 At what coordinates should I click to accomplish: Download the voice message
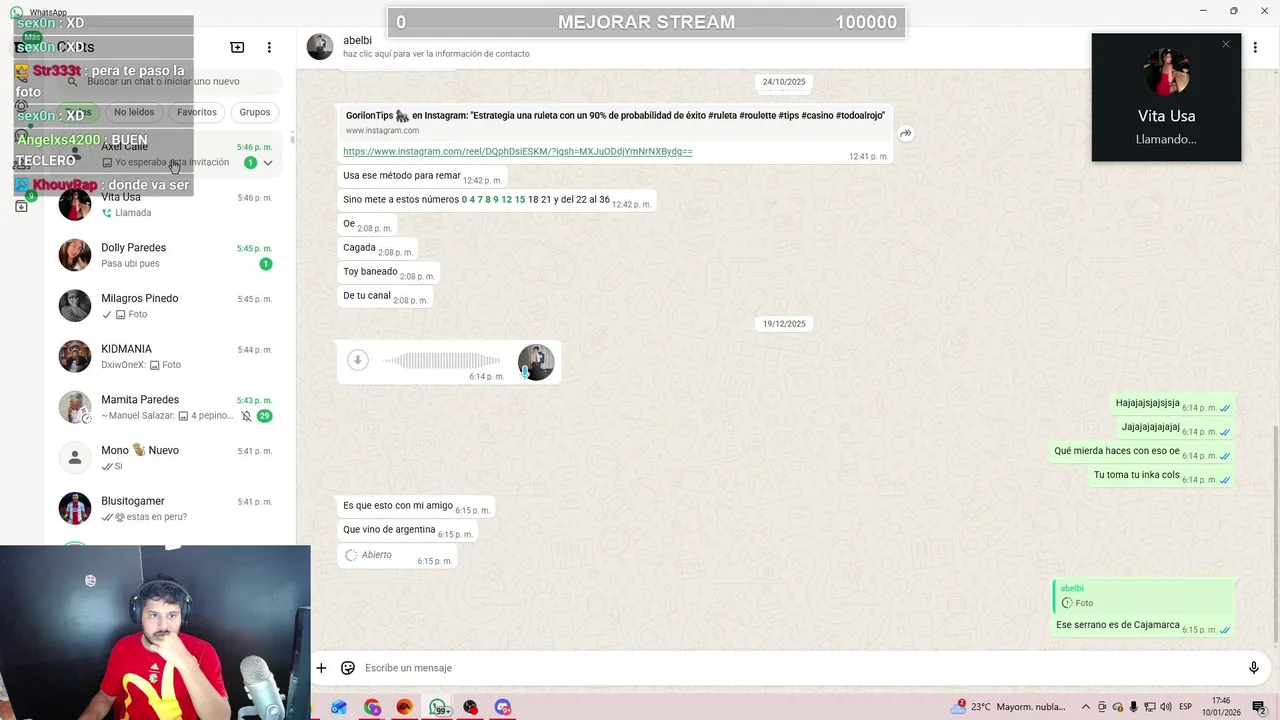[358, 360]
